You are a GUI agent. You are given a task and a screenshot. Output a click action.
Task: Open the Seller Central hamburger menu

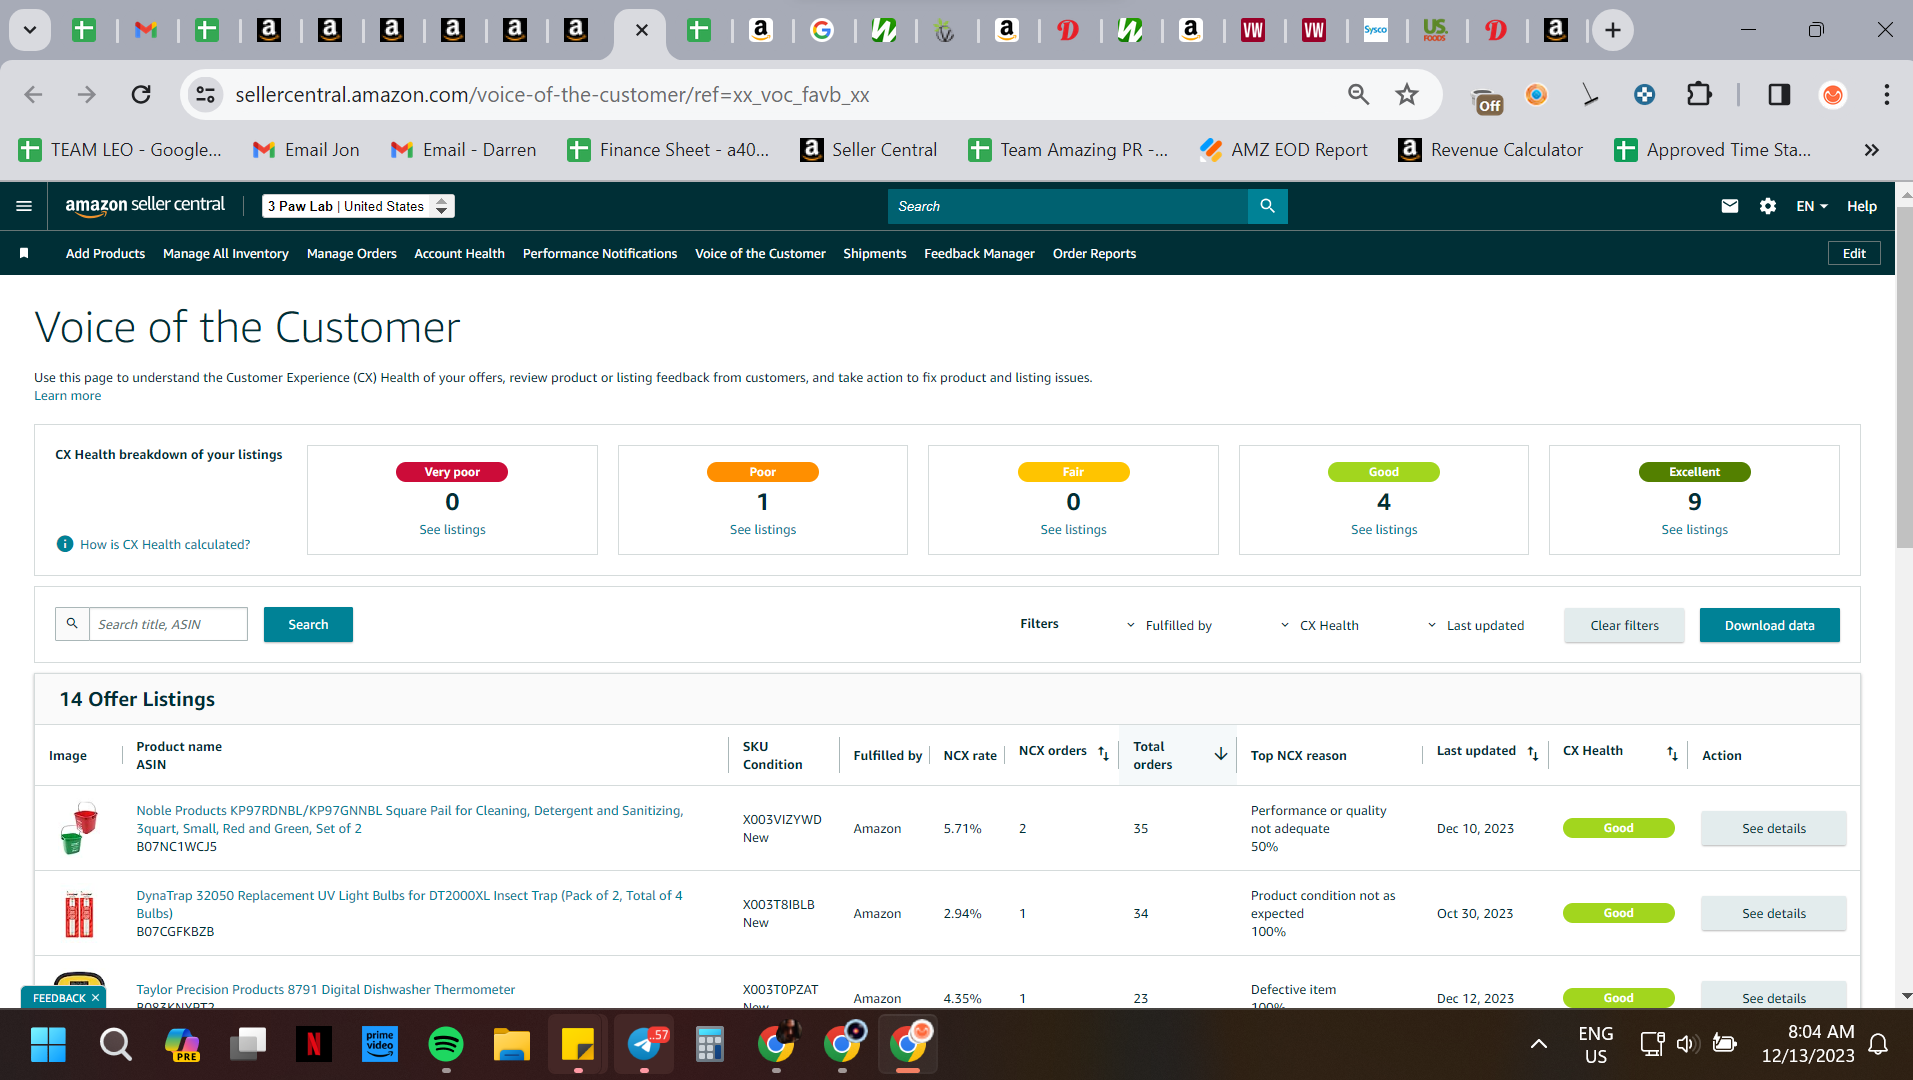pos(24,206)
